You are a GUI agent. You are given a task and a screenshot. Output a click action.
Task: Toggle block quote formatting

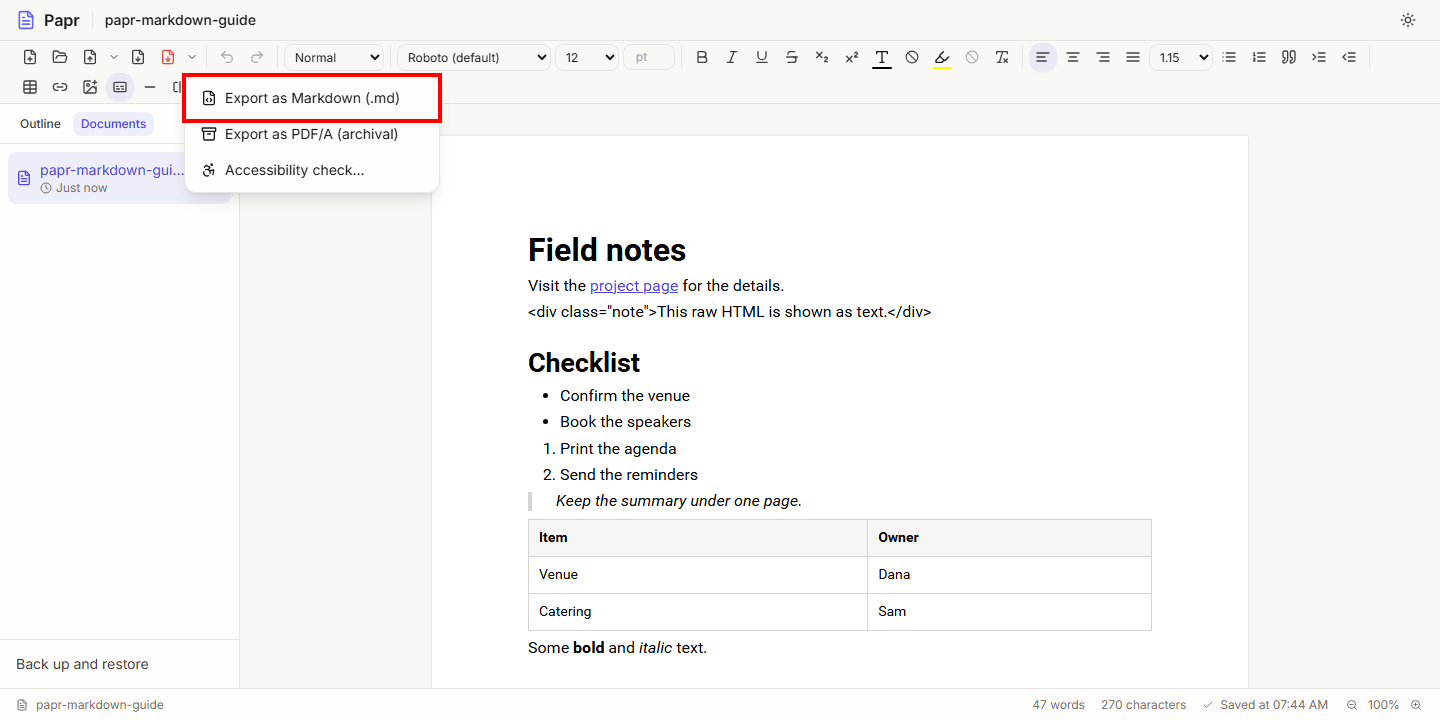pyautogui.click(x=1289, y=57)
